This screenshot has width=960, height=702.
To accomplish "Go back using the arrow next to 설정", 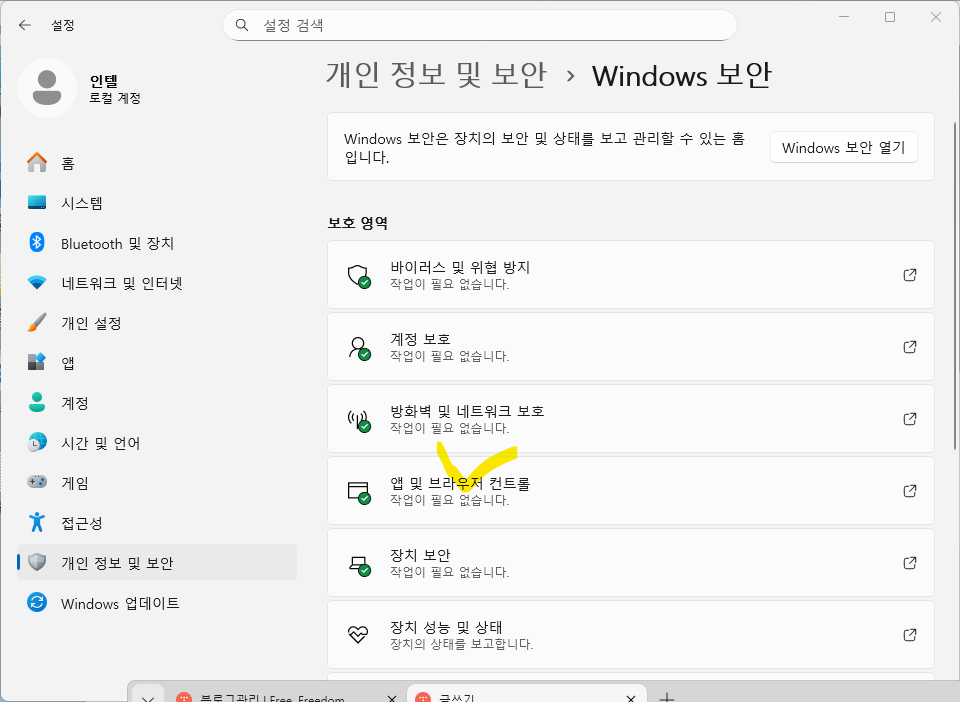I will click(24, 25).
